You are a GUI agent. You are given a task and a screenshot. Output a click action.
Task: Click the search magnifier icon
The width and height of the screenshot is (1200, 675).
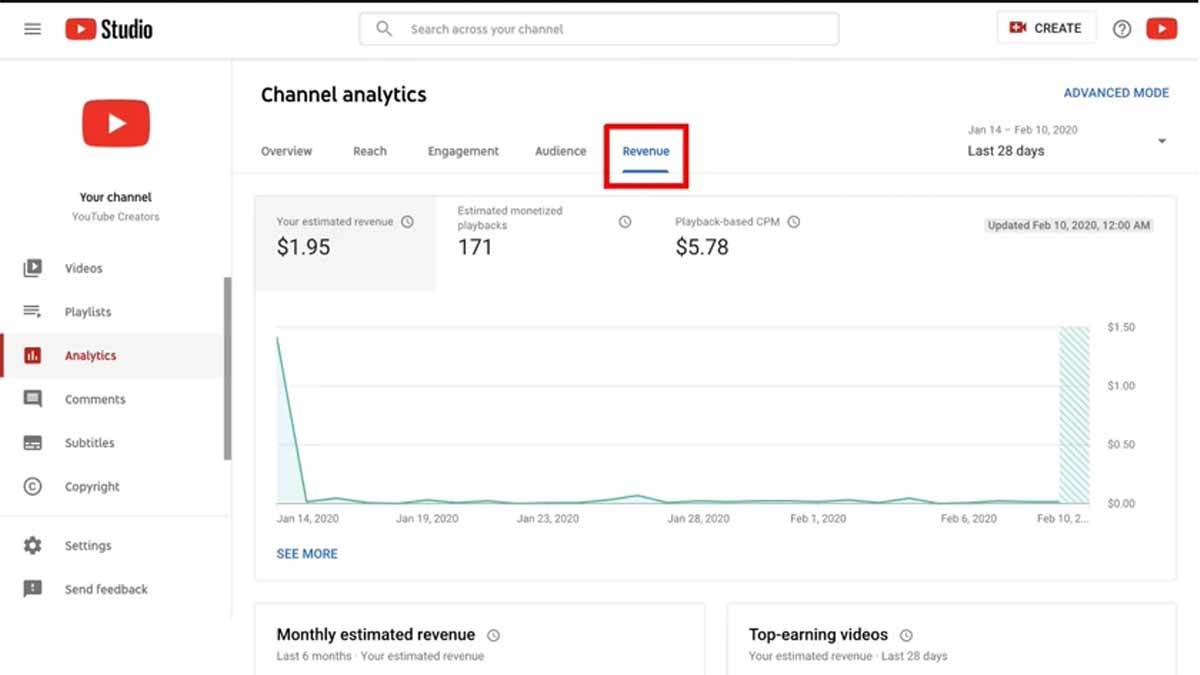[x=384, y=29]
